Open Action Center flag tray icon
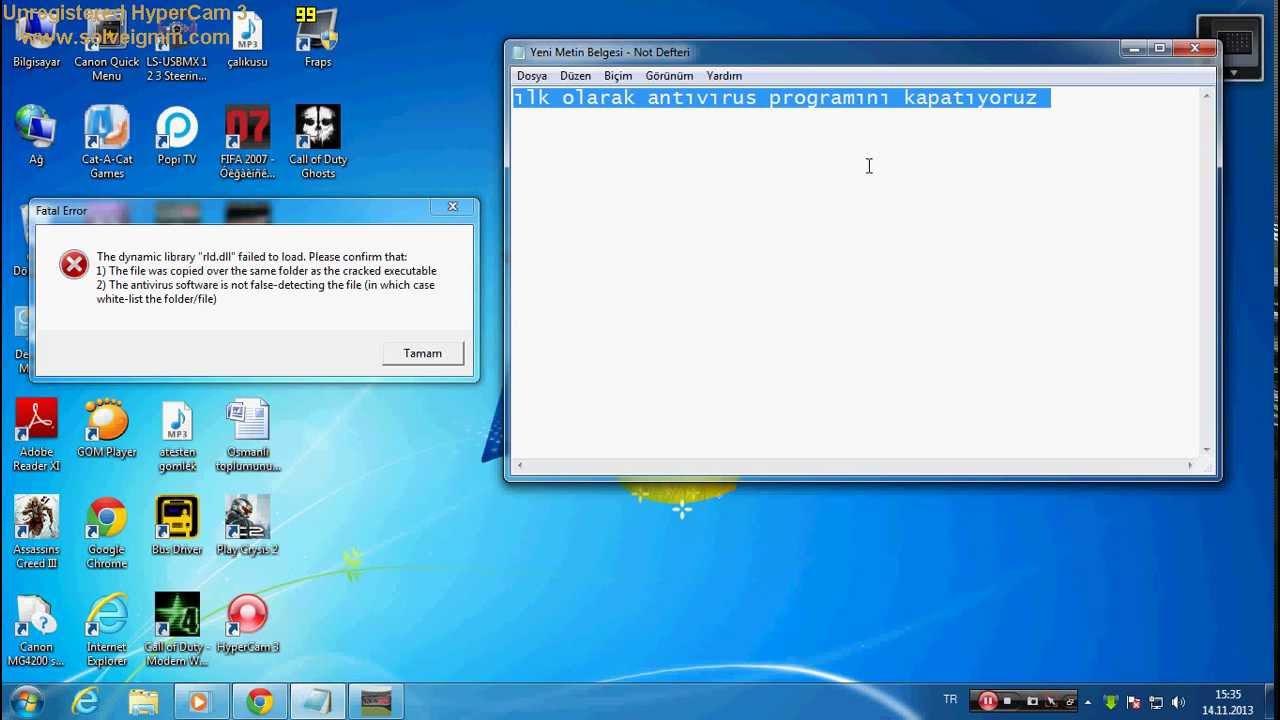Viewport: 1280px width, 720px height. (1133, 702)
